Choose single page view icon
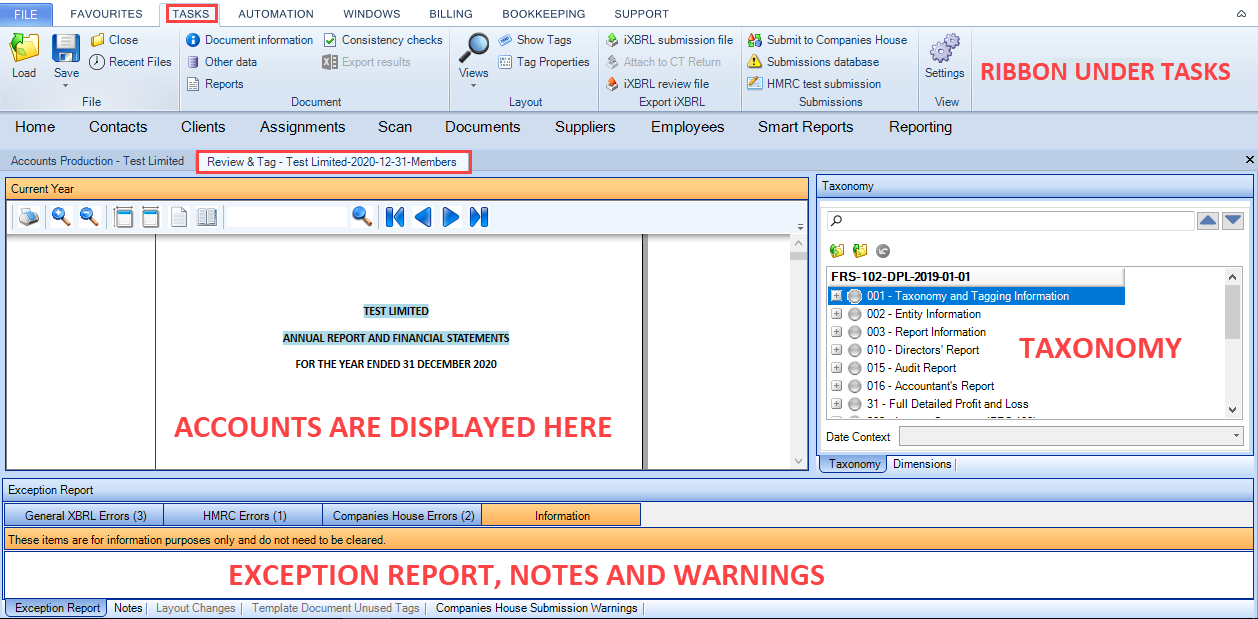The image size is (1258, 619). (x=179, y=217)
